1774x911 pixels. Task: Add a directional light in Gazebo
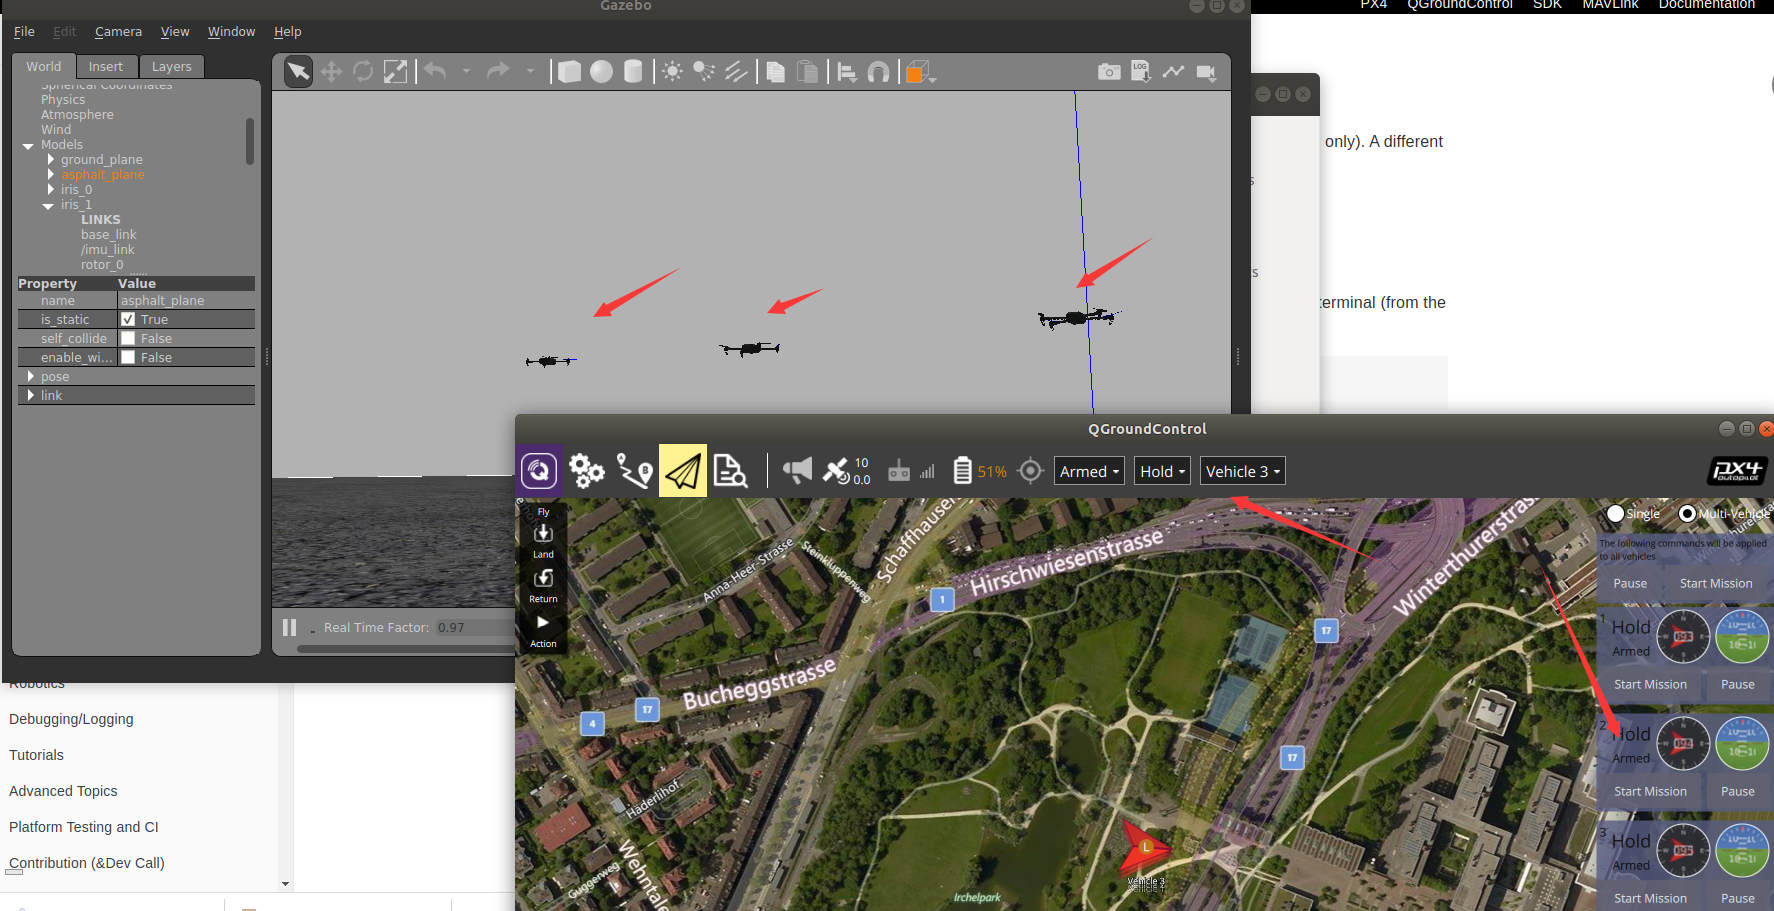click(736, 72)
